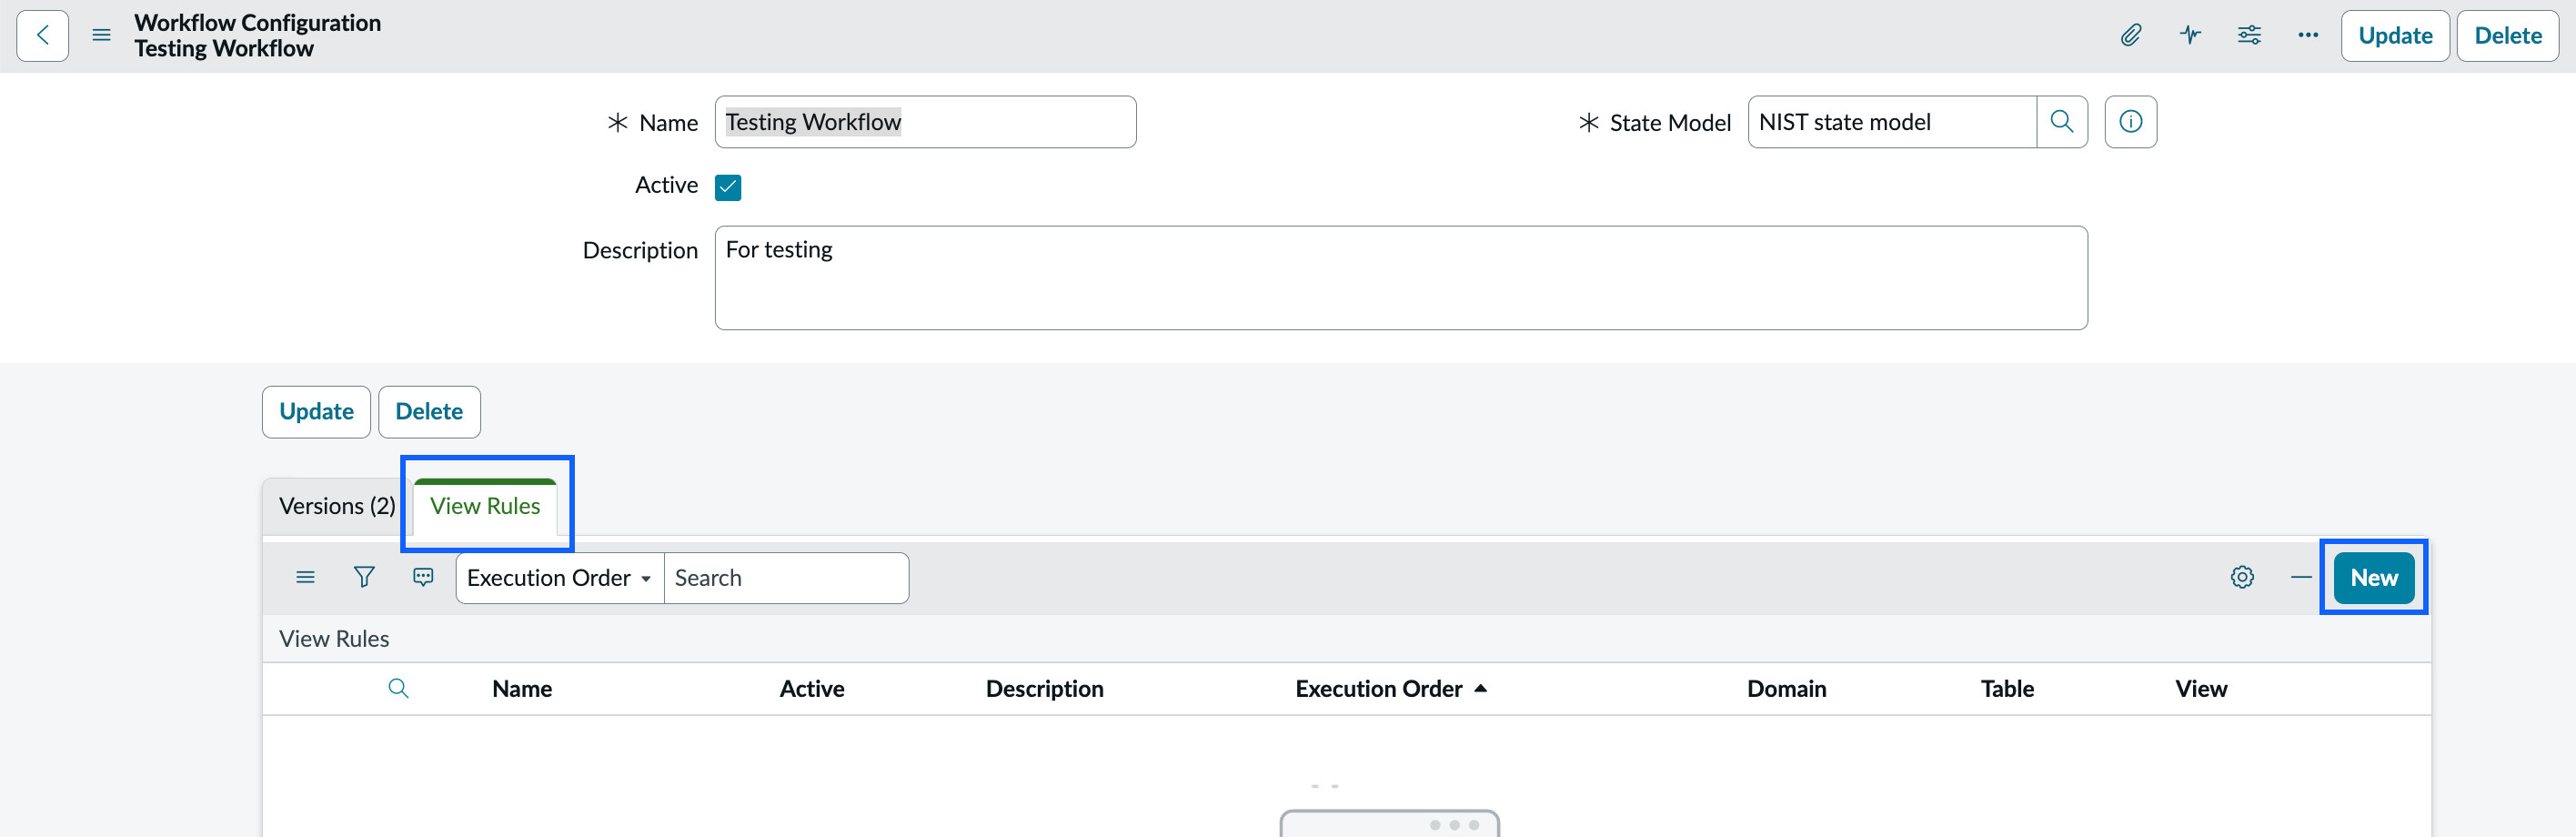Click into the Description text area
Screen dimensions: 2576x837
coord(1401,278)
